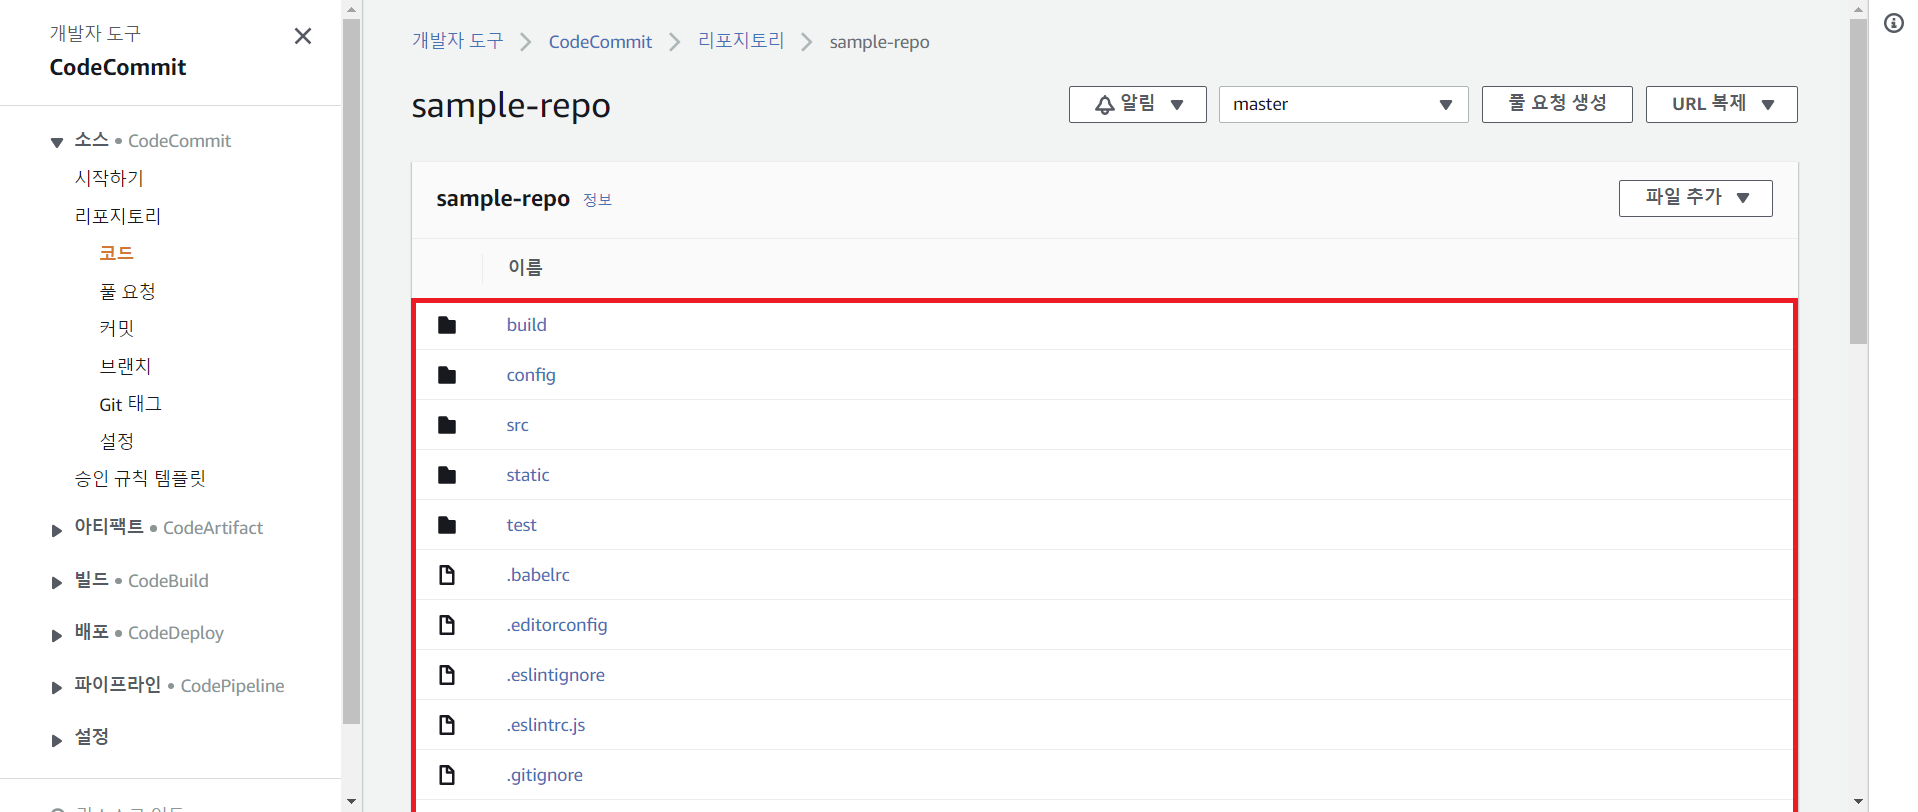Click the 정보 link beside sample-repo

[x=597, y=200]
